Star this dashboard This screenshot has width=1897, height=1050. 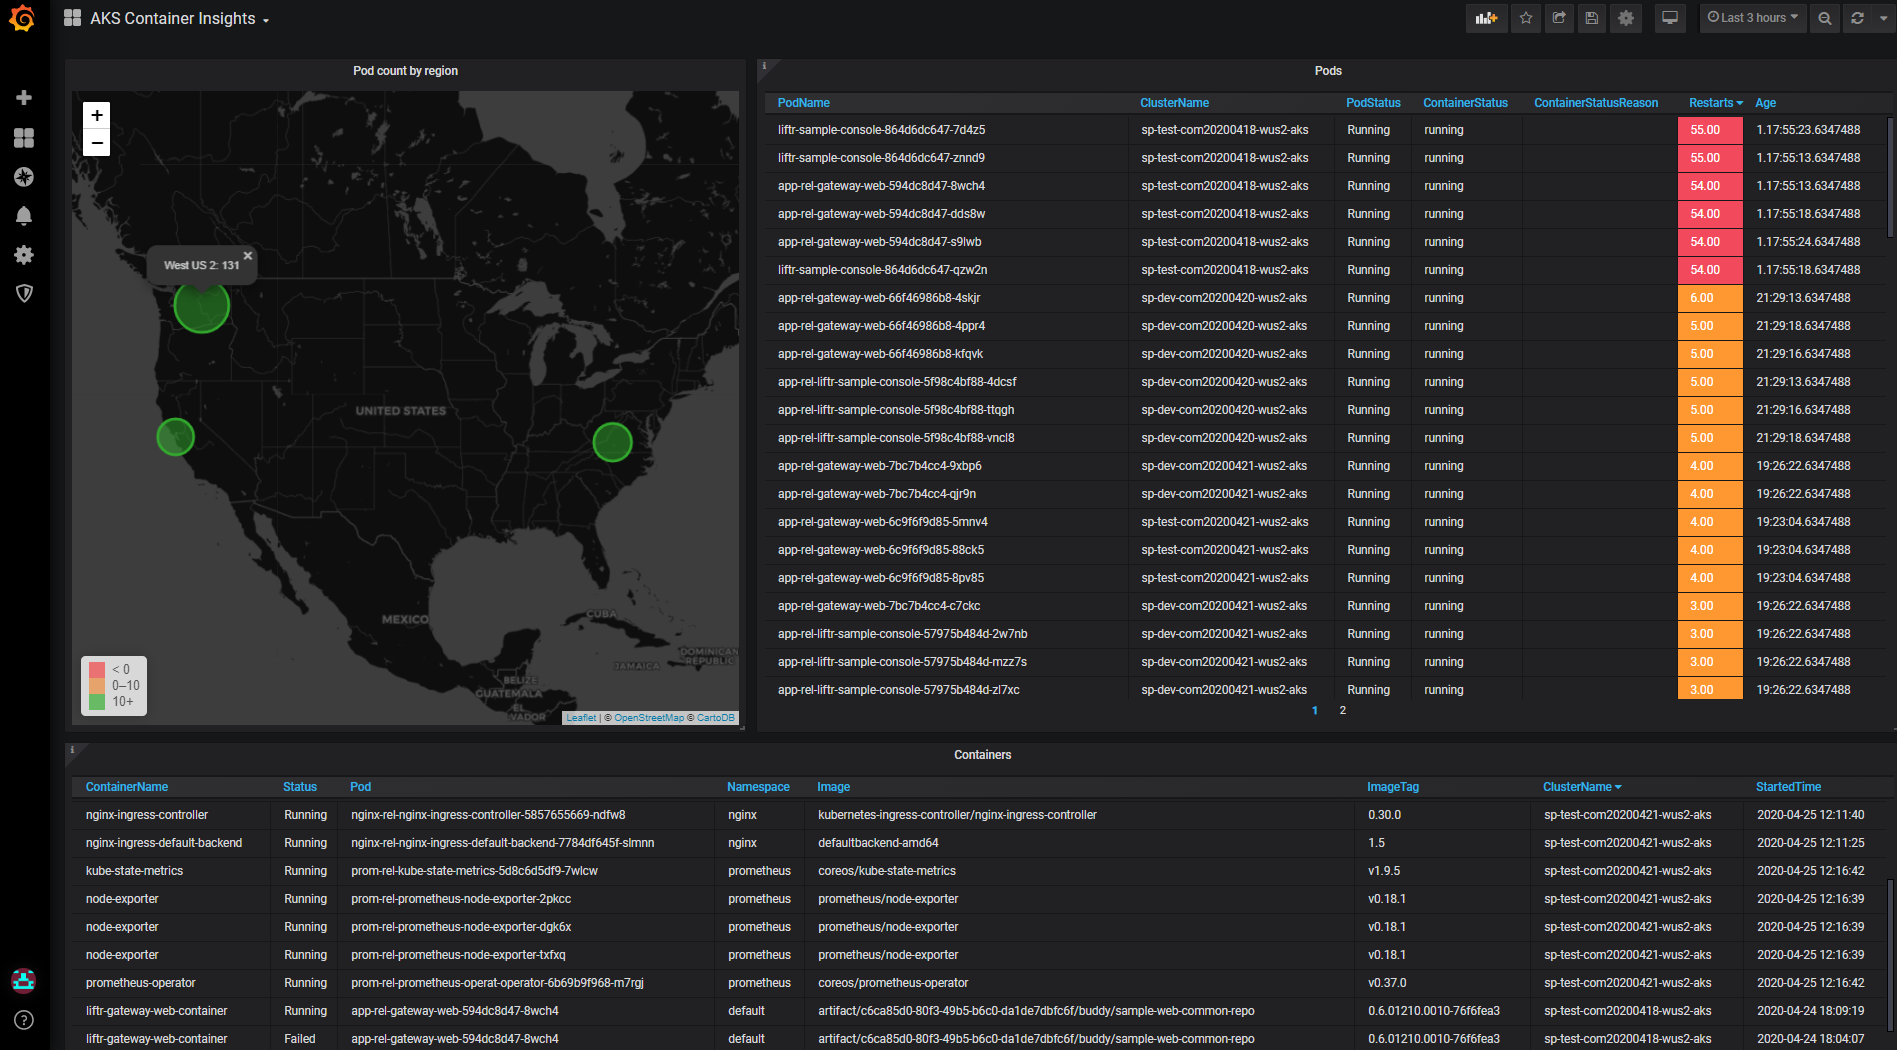(1526, 18)
